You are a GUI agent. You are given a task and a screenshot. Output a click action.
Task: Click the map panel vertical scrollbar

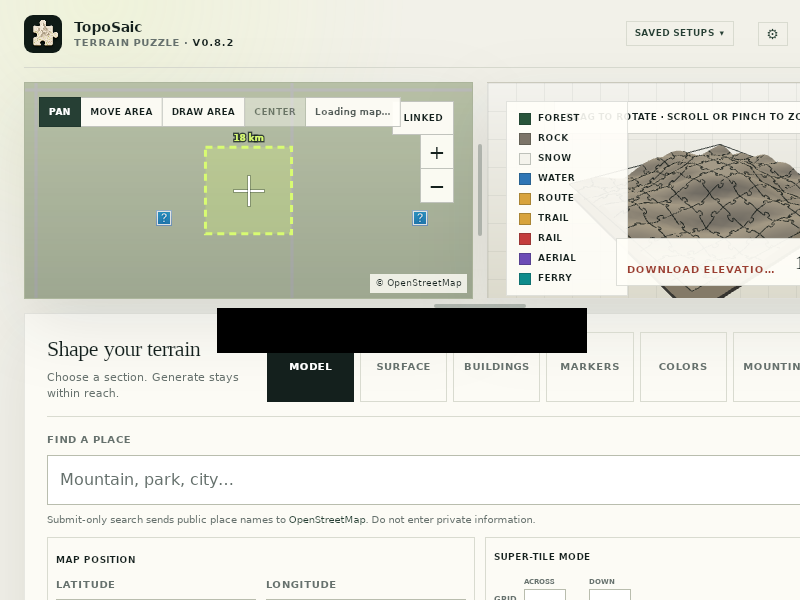[x=480, y=190]
